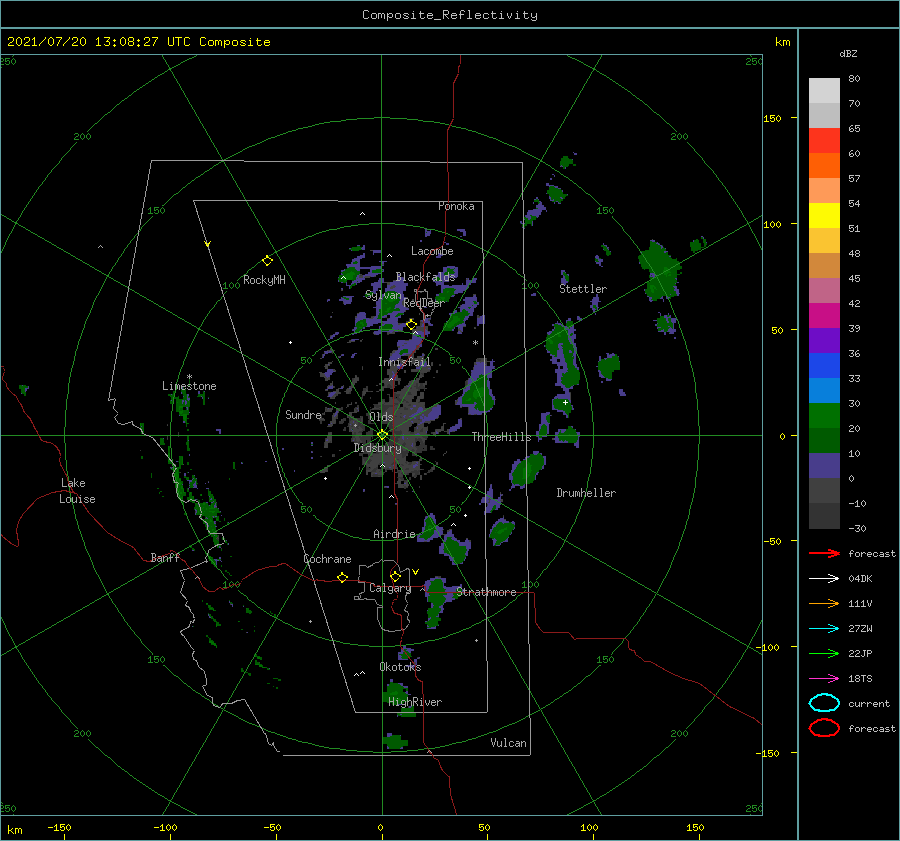The width and height of the screenshot is (900, 841).
Task: Click the cyan 27ZW arrow in legend
Action: tap(824, 629)
